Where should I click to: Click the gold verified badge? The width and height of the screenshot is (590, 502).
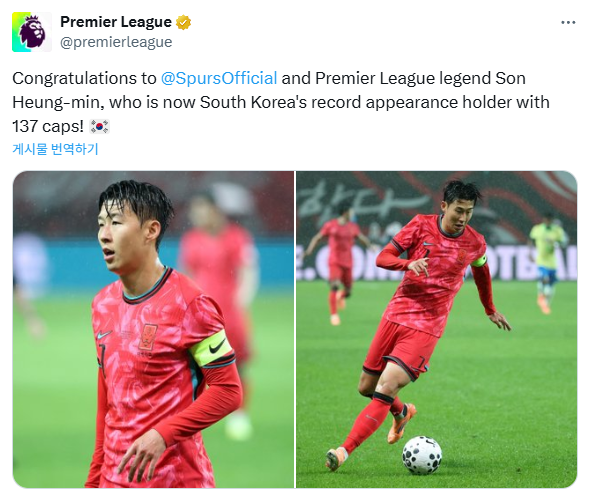(183, 23)
